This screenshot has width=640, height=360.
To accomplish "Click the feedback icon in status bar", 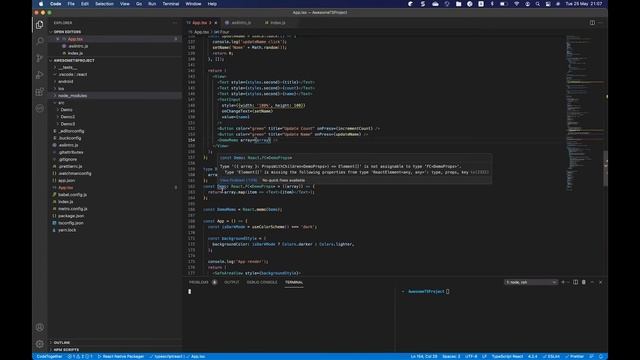I will (x=591, y=356).
